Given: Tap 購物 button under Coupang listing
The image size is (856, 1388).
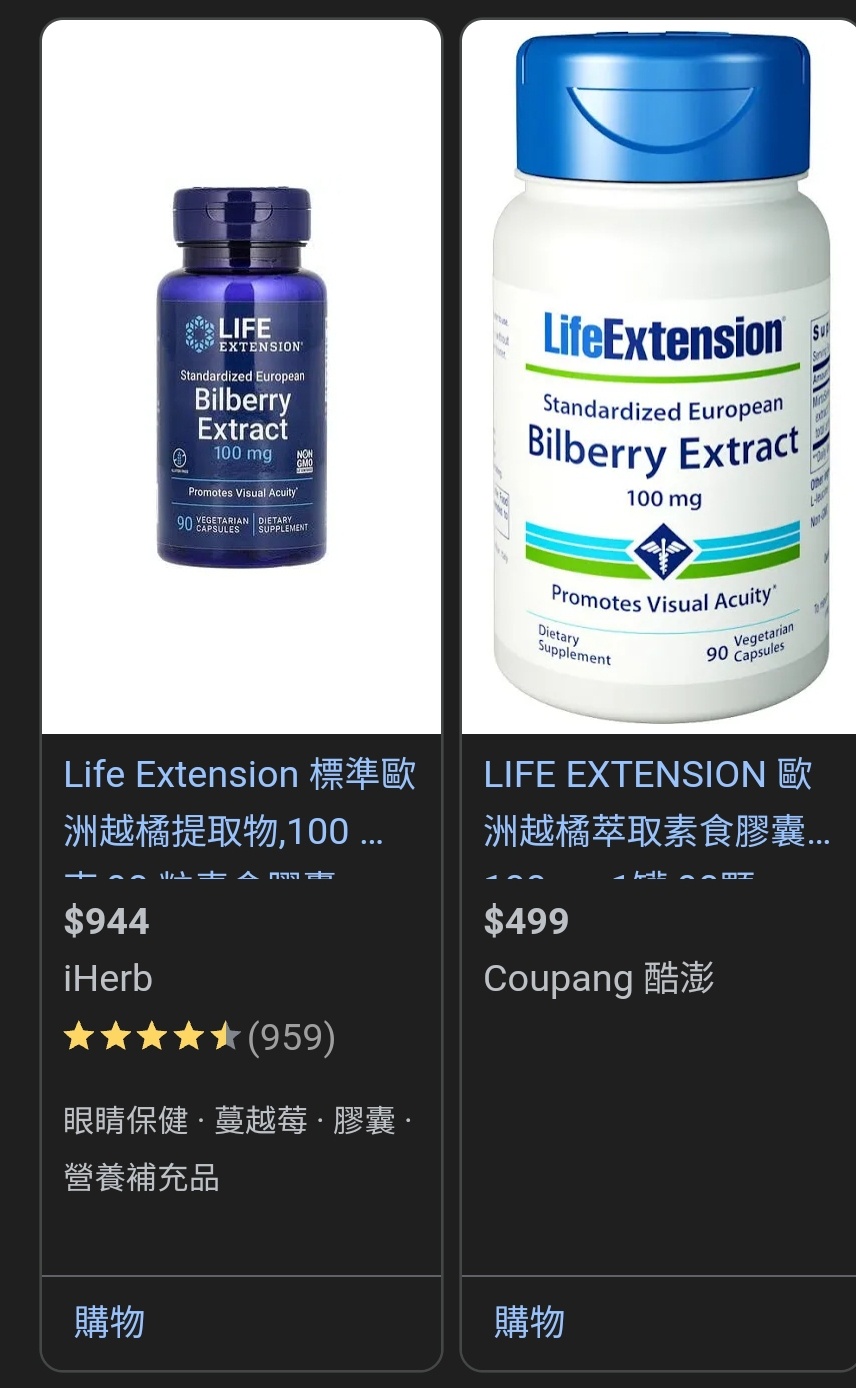Looking at the screenshot, I should [530, 1322].
